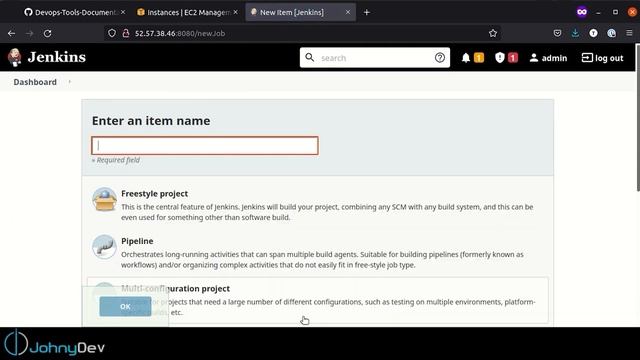Close the Devops-Tools-Documentation tab

point(123,12)
